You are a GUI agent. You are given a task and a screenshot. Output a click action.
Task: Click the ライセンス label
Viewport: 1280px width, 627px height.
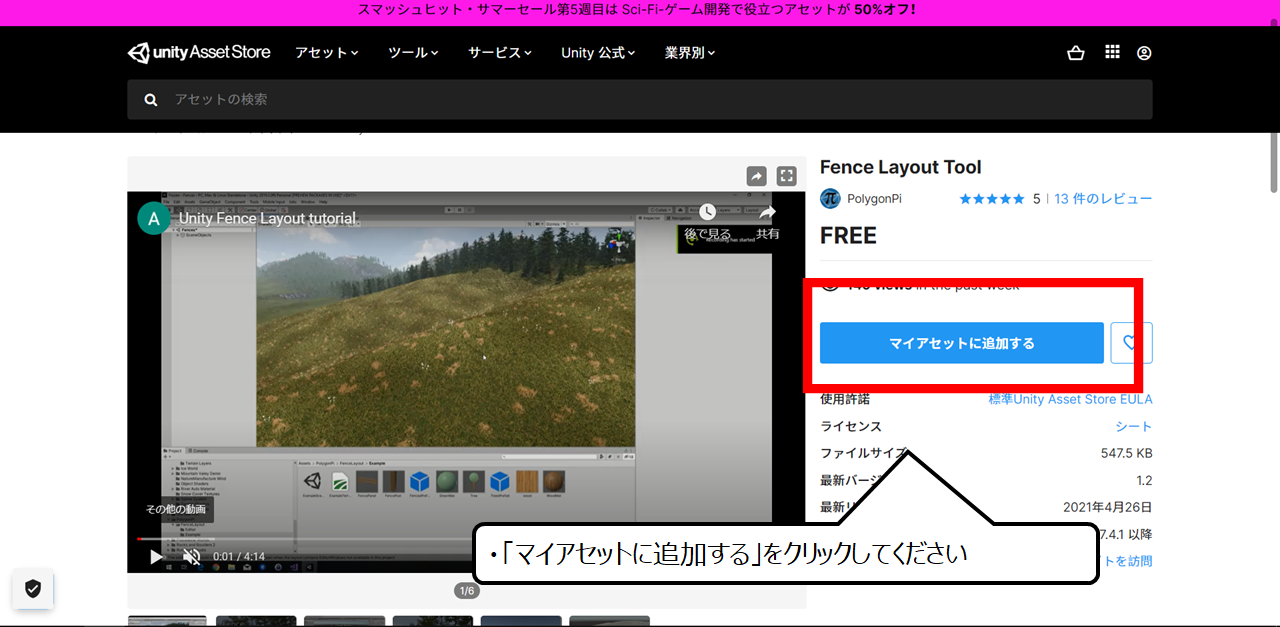851,426
